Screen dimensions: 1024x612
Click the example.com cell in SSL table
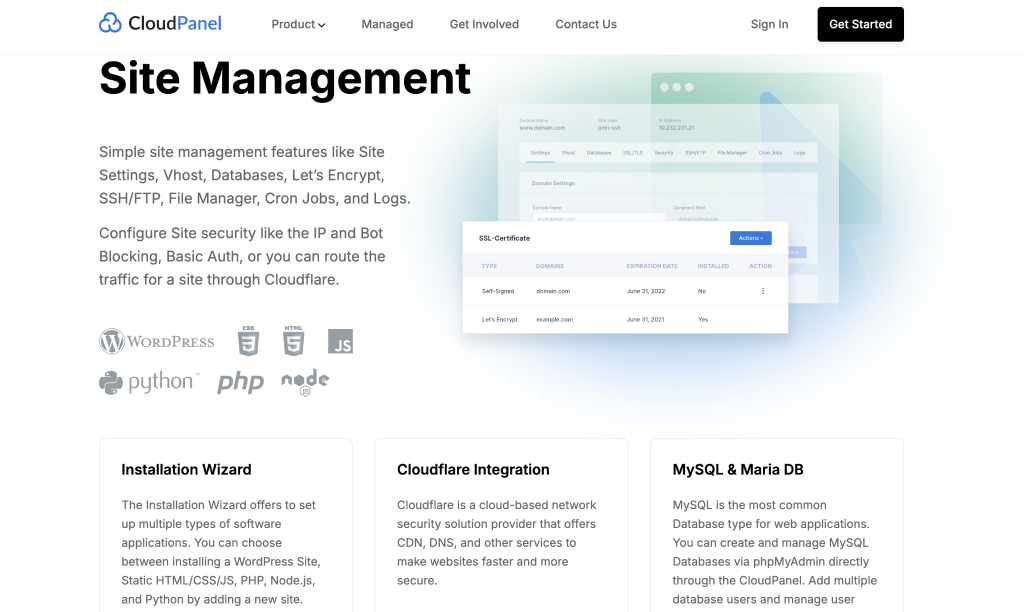click(554, 319)
